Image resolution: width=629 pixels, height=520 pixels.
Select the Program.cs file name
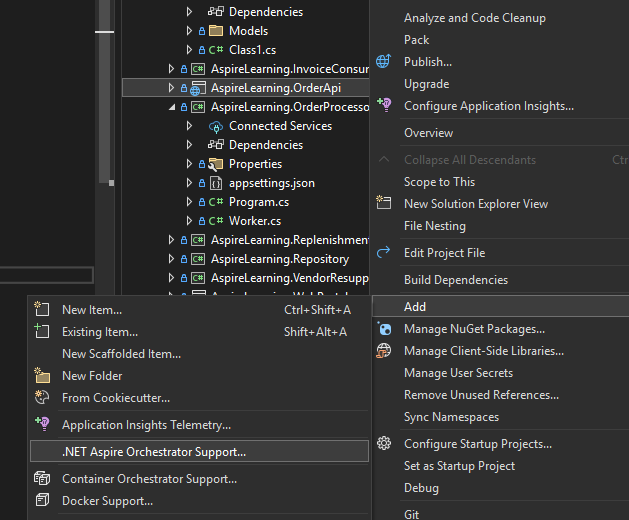pos(259,202)
